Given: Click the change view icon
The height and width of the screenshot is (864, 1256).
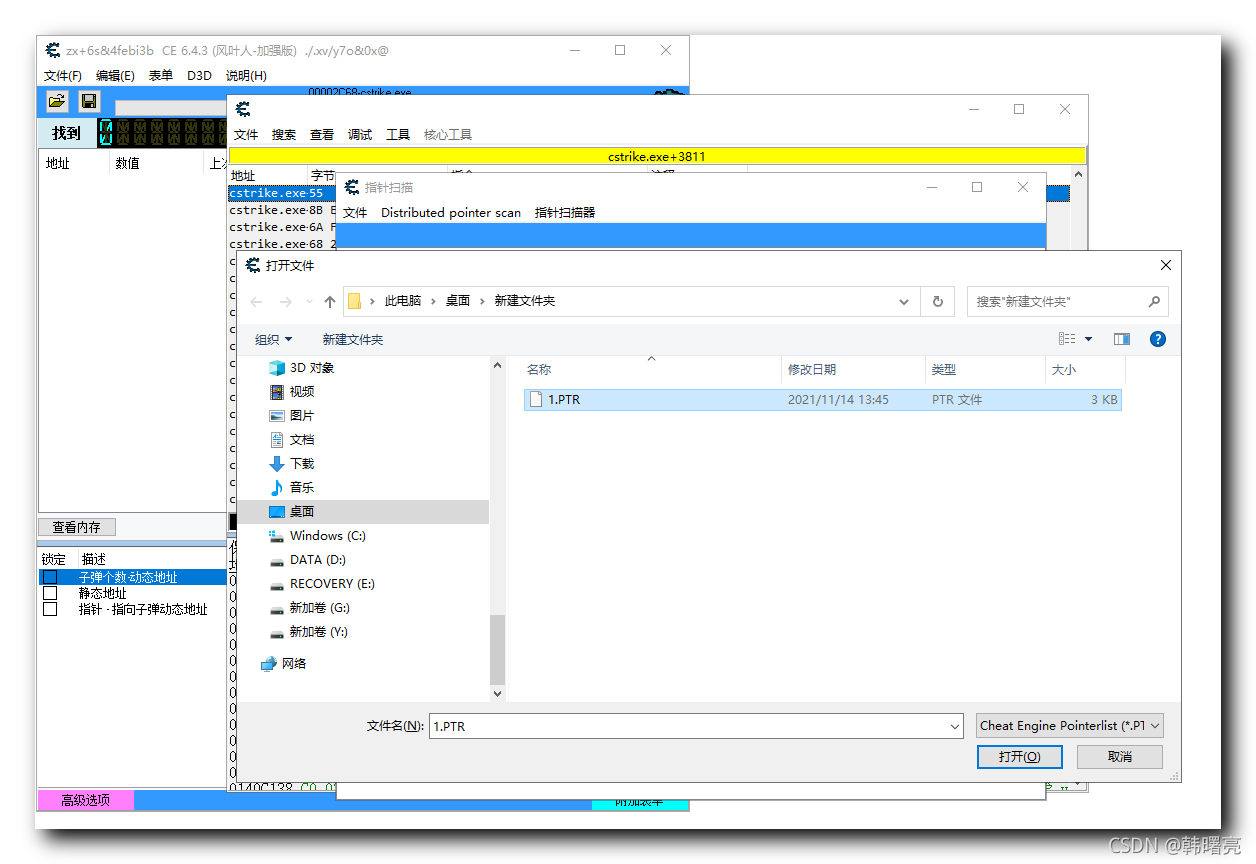Looking at the screenshot, I should (1067, 339).
